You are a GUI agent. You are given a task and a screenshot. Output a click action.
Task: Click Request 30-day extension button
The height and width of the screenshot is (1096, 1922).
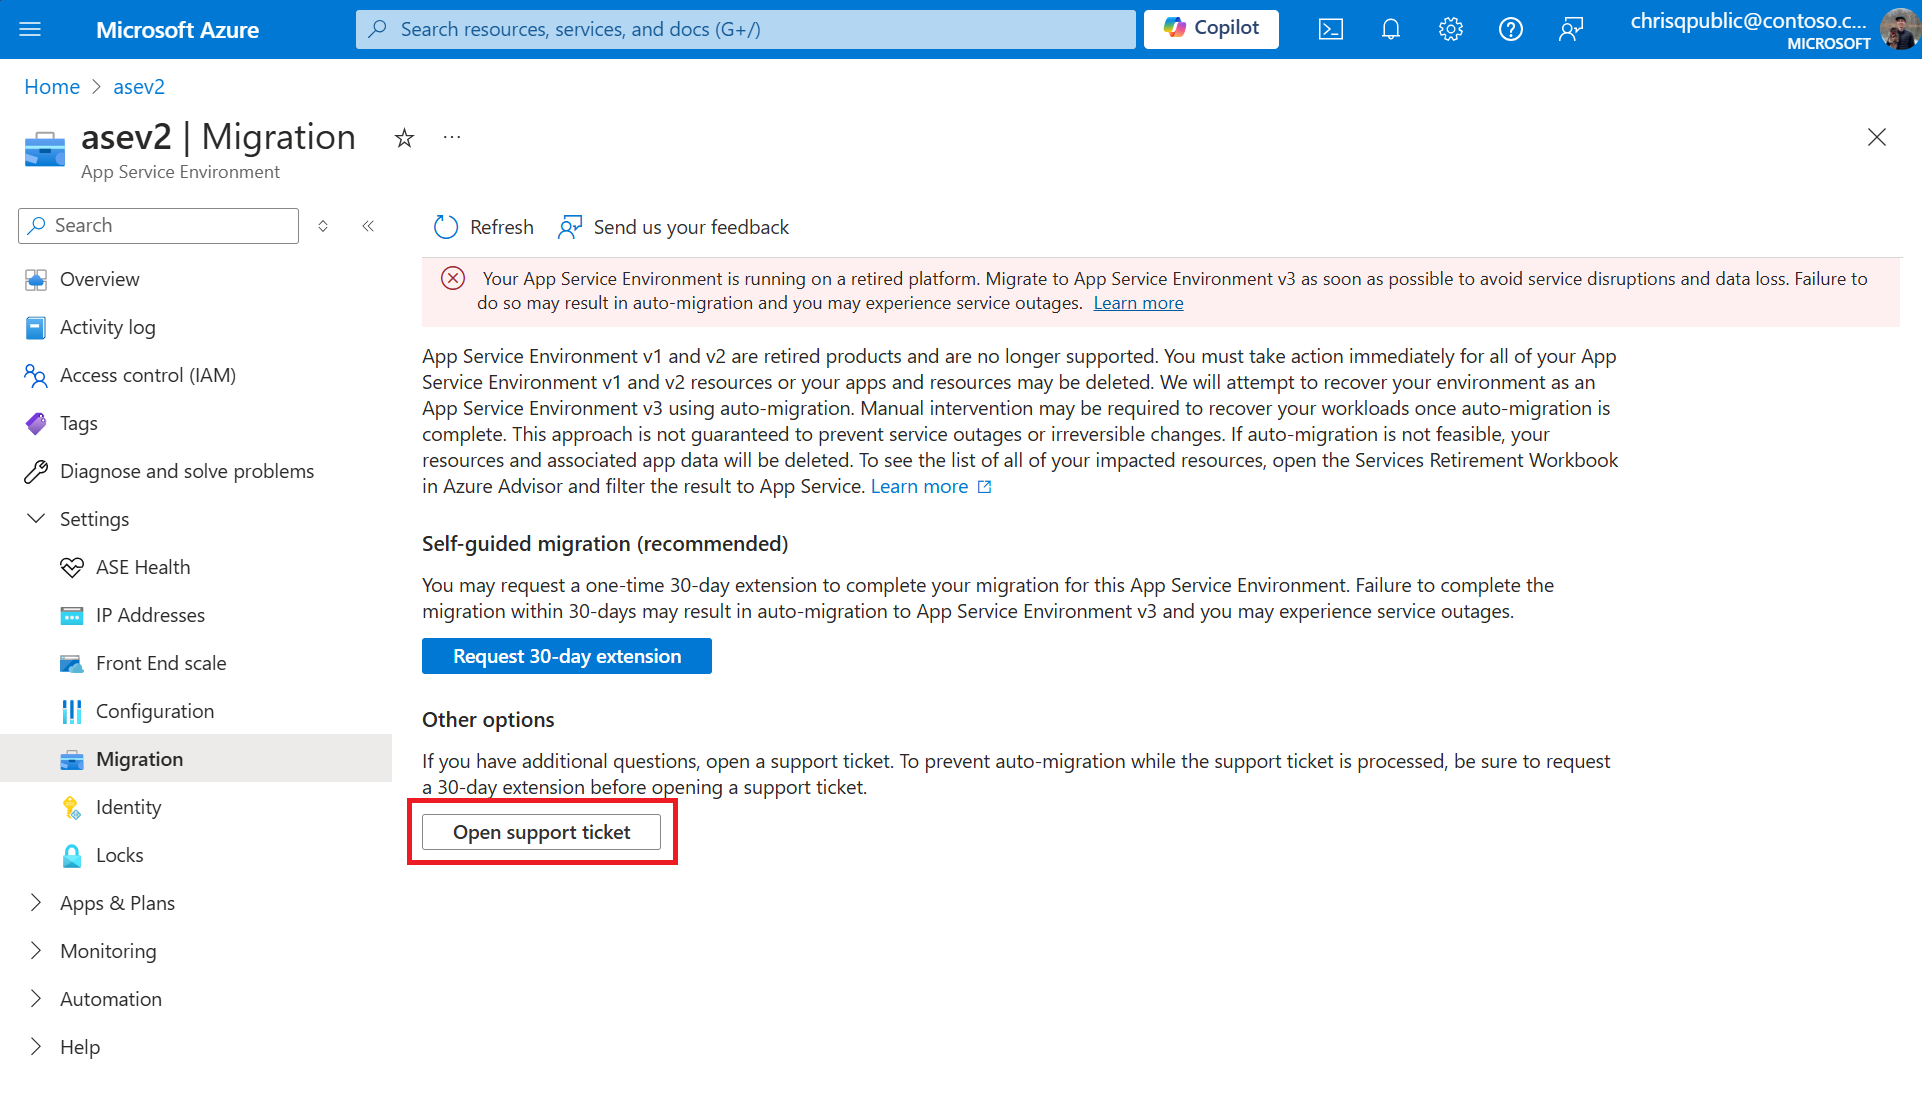click(566, 656)
